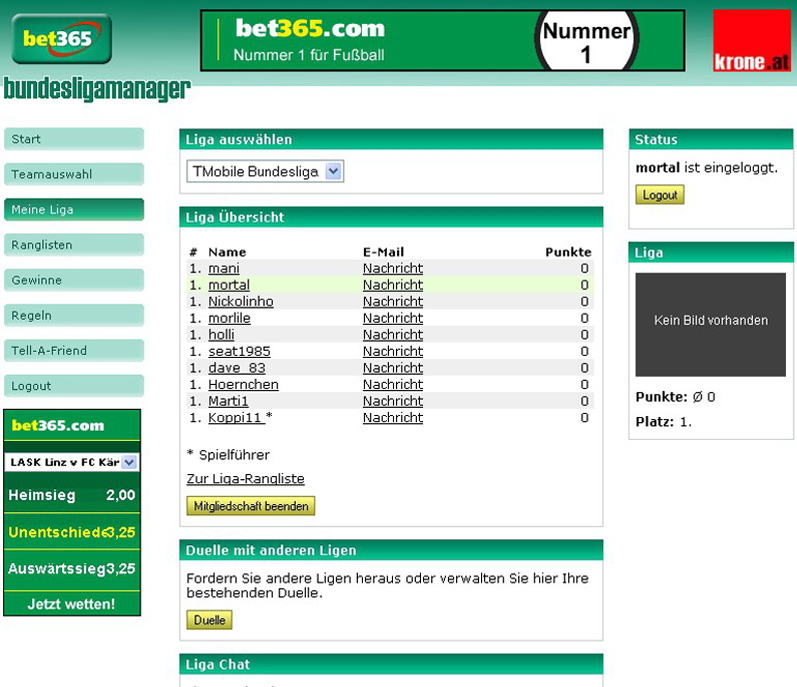Image resolution: width=797 pixels, height=687 pixels.
Task: Send Nachricht to Nickolinho
Action: pyautogui.click(x=393, y=302)
